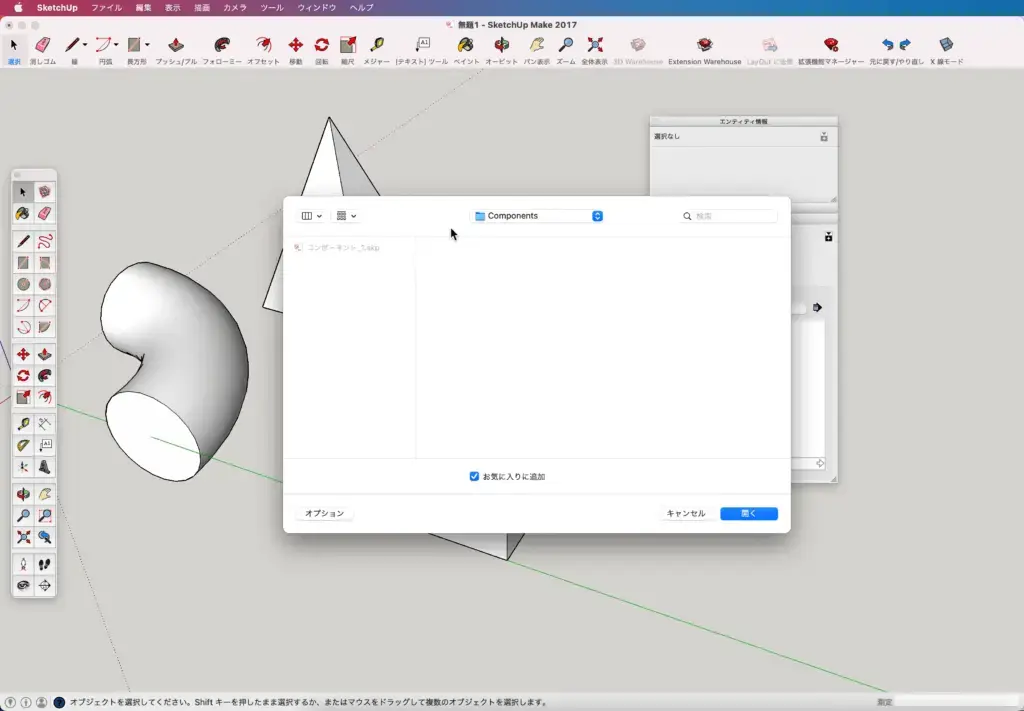Uncheck the お気に入りに追加 checkbox
This screenshot has width=1024, height=711.
(474, 477)
